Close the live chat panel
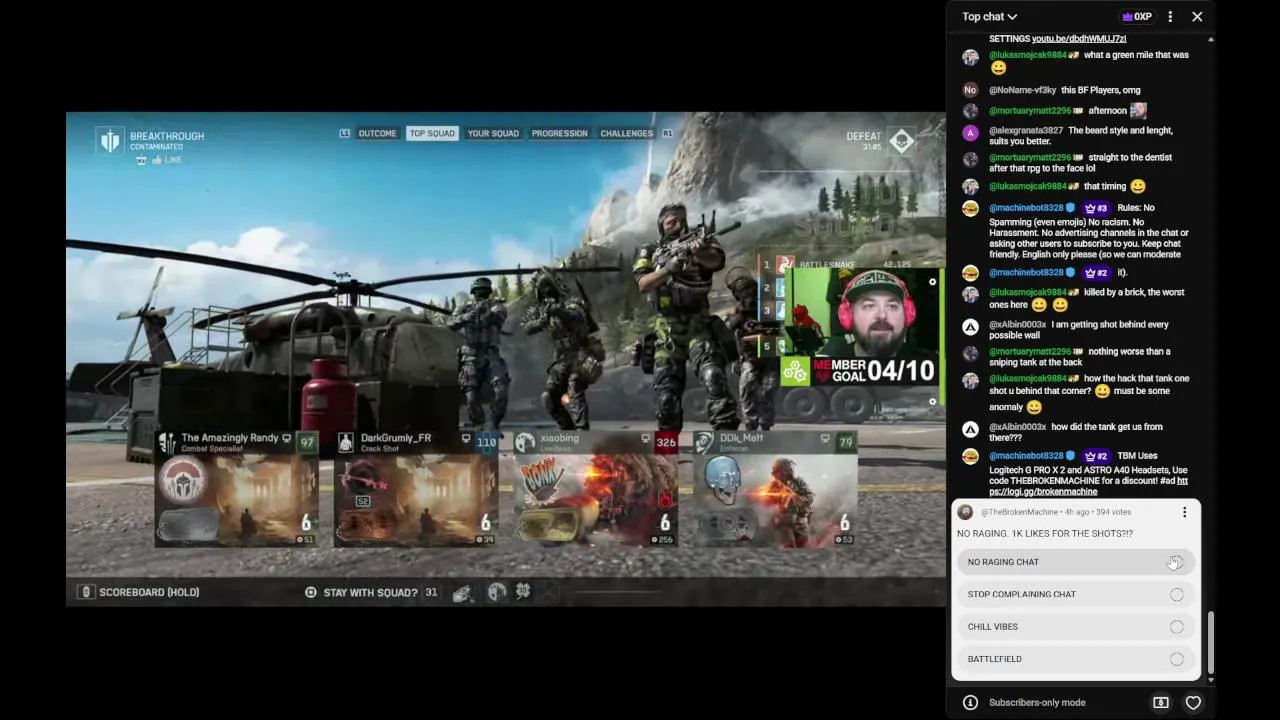This screenshot has height=720, width=1280. click(x=1197, y=16)
